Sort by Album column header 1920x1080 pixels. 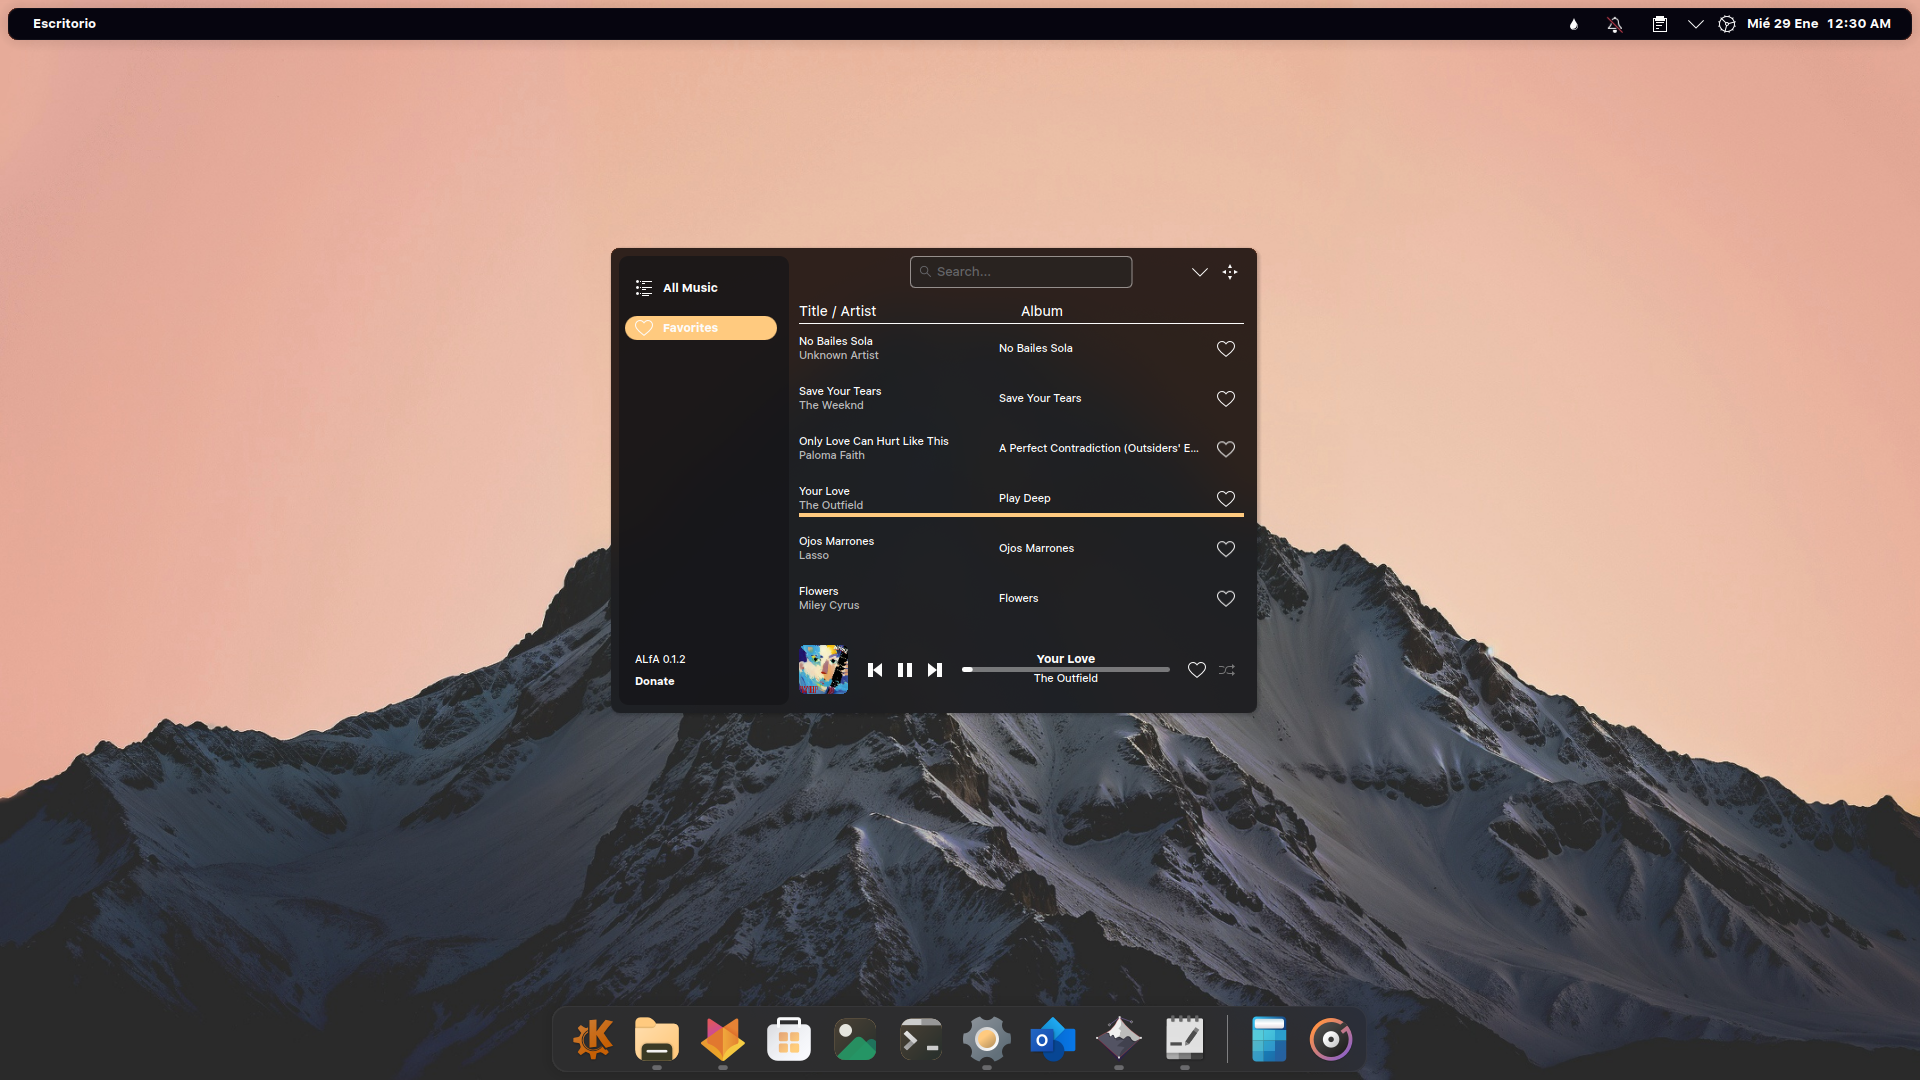1042,311
